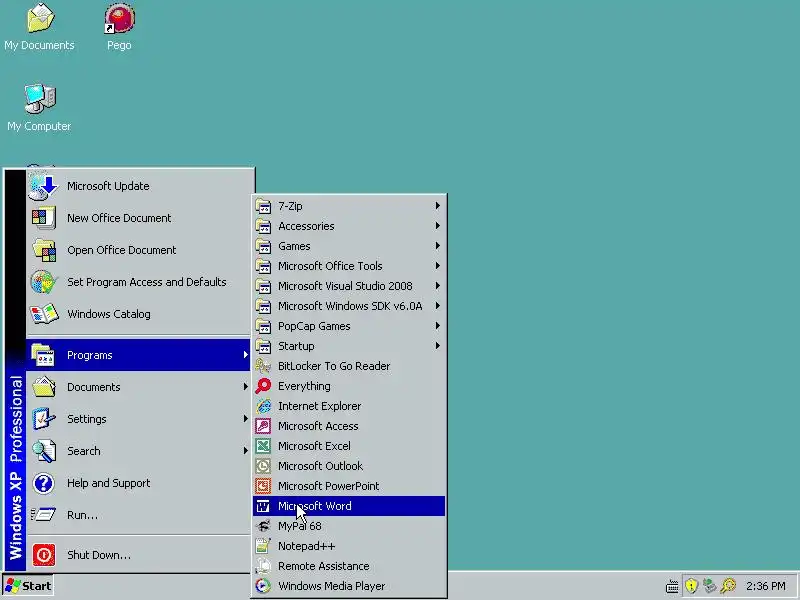The image size is (800, 600).
Task: Click the Everything label in Programs
Action: pos(304,386)
